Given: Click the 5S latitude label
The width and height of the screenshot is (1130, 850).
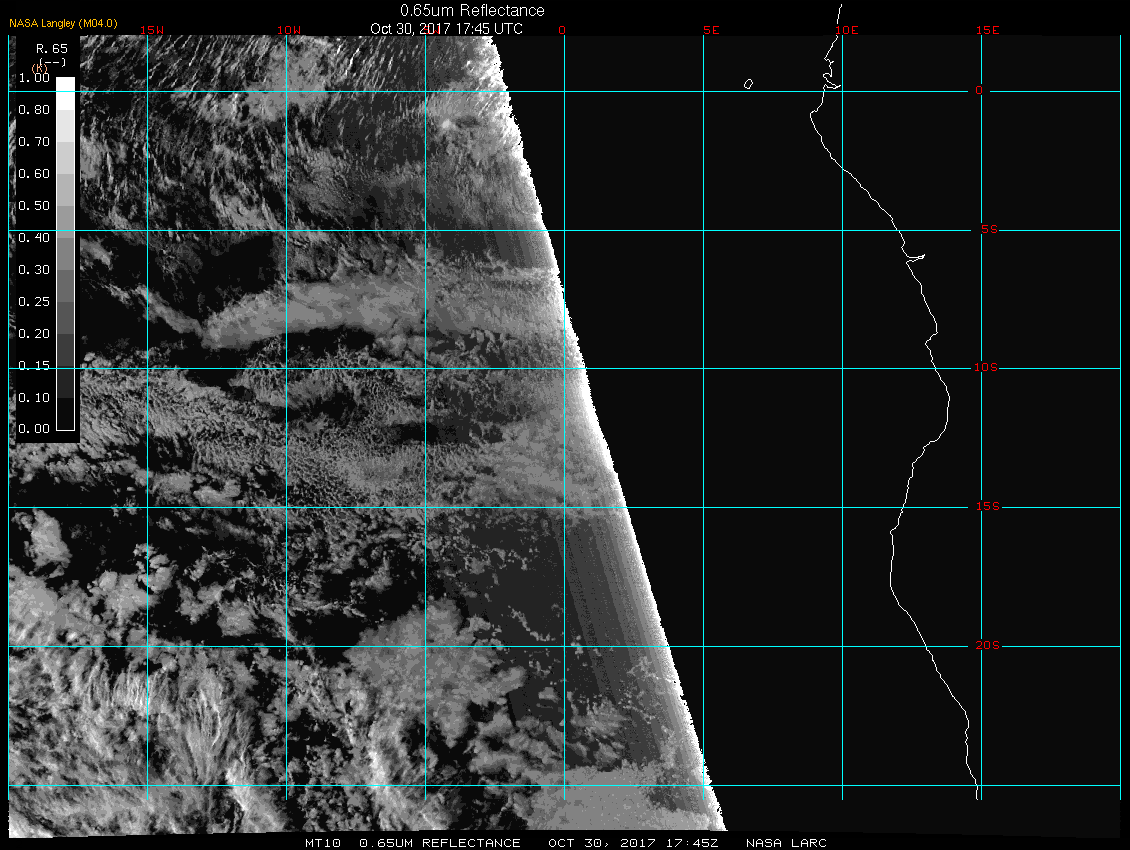Looking at the screenshot, I should [989, 229].
